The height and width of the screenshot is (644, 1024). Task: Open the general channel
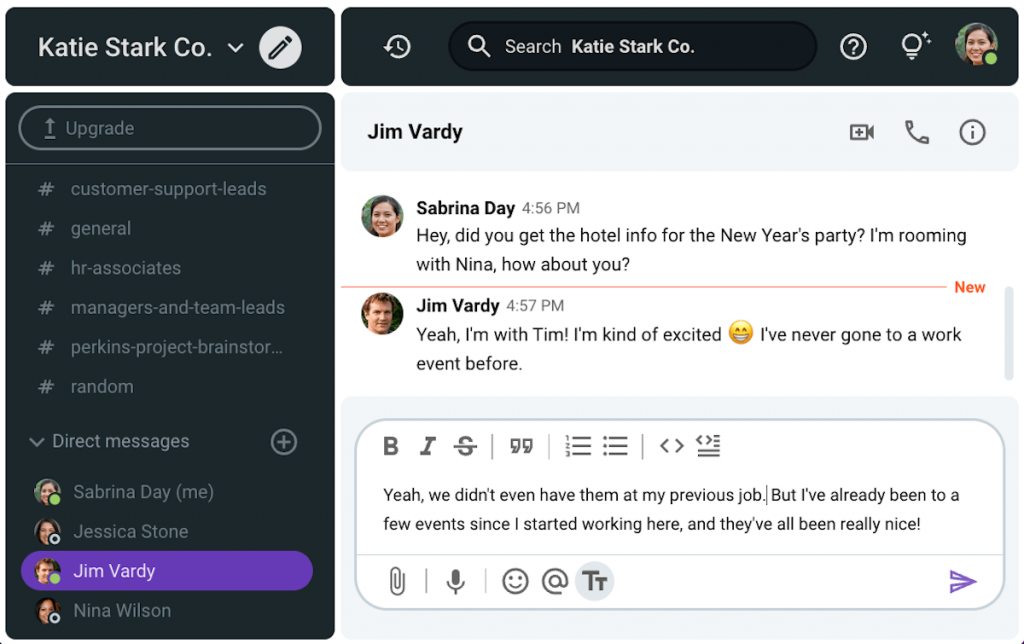(100, 228)
